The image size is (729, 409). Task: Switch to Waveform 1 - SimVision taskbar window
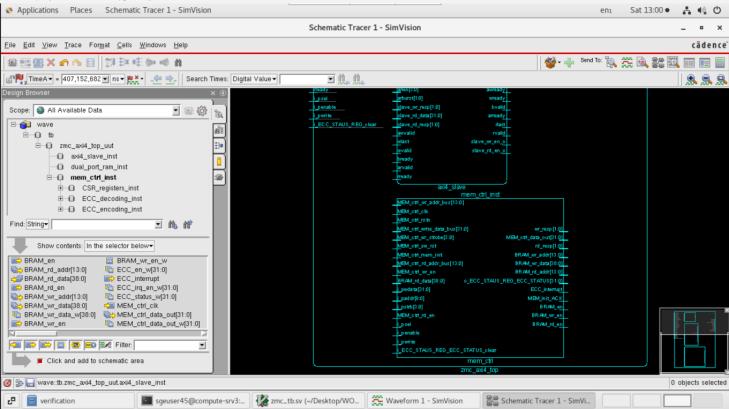(x=424, y=401)
